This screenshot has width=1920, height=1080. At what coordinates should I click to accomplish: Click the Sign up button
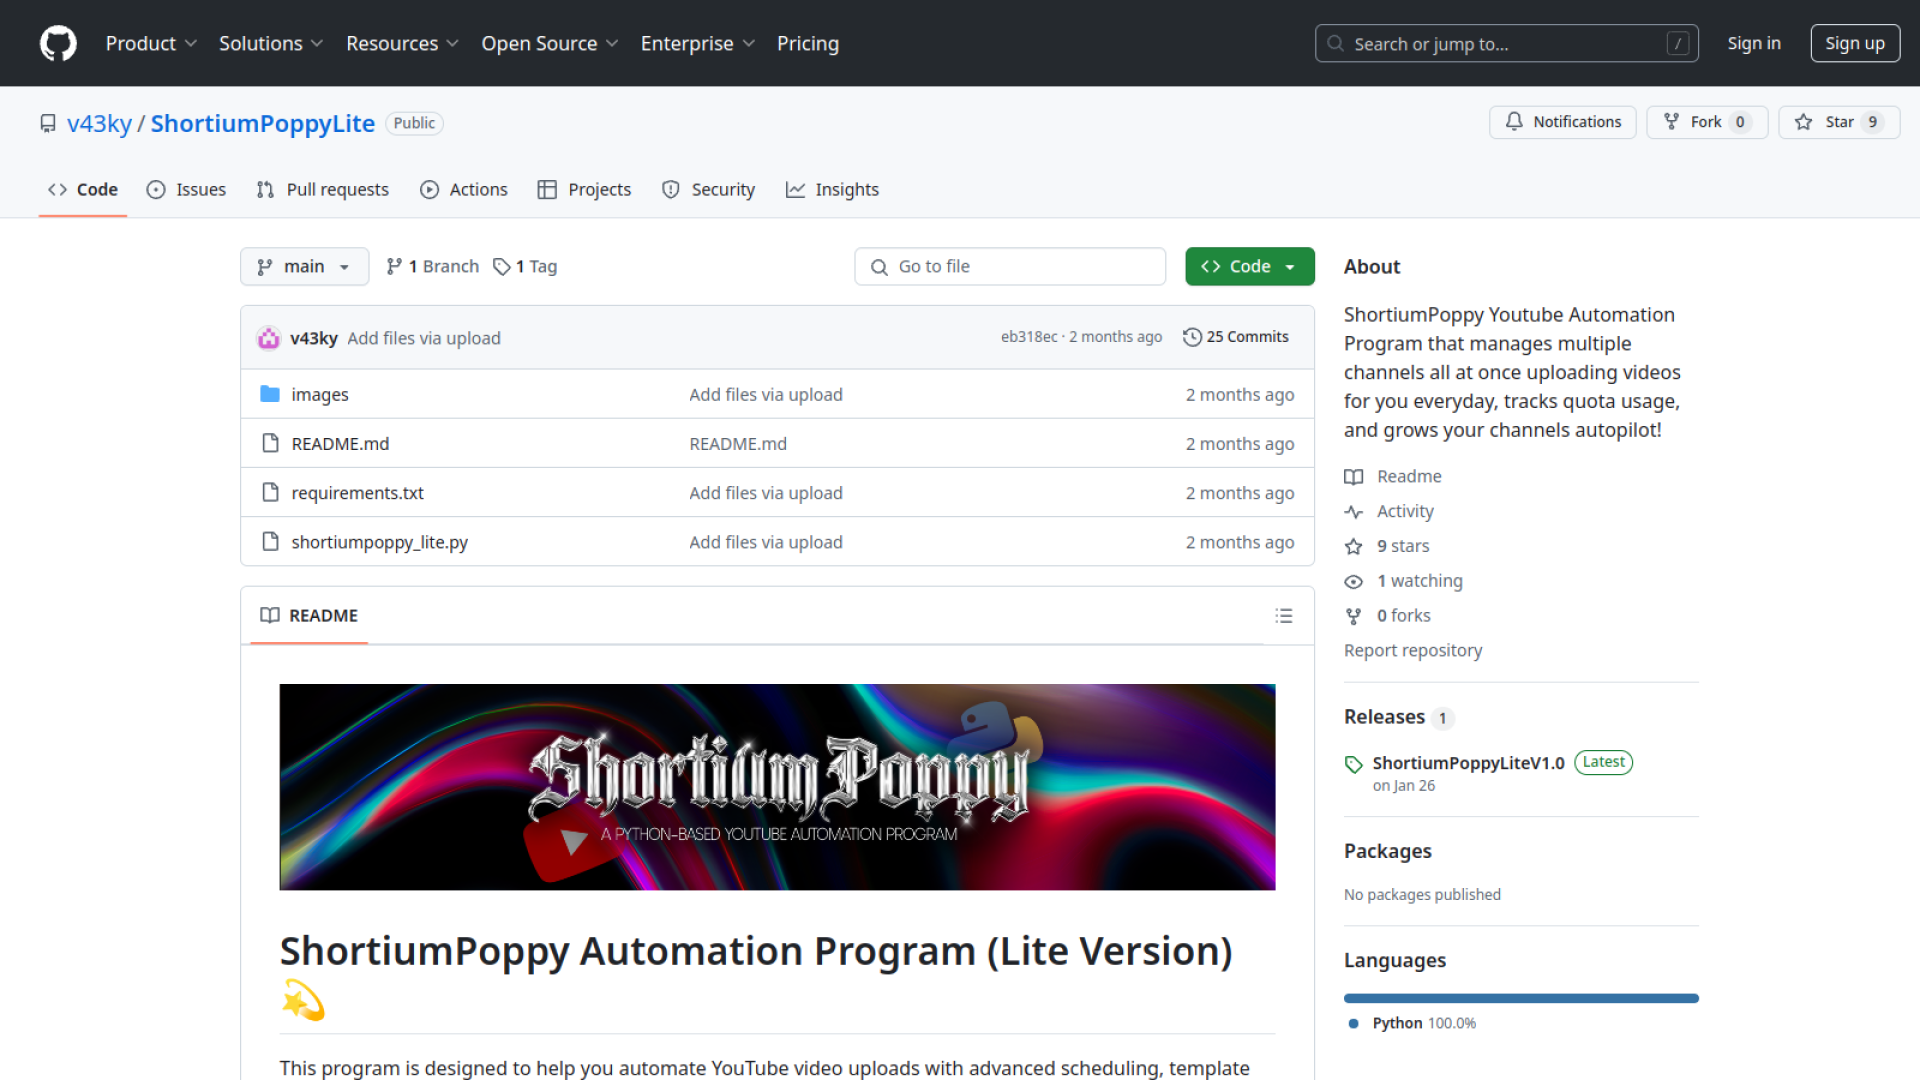pos(1854,43)
